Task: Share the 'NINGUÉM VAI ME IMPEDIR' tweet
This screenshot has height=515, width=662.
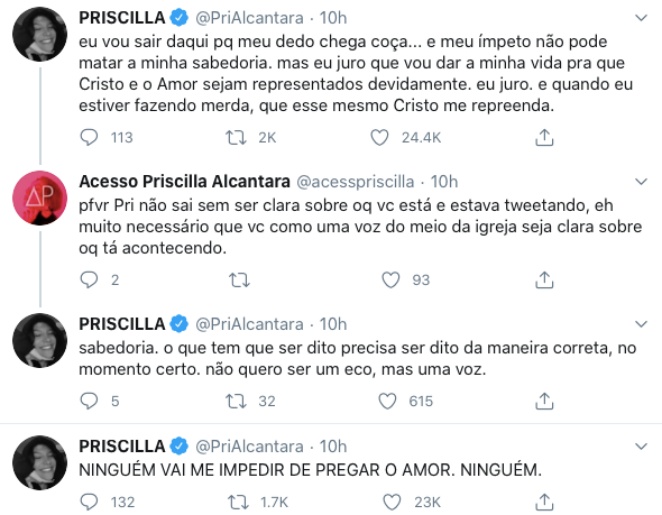Action: (545, 502)
